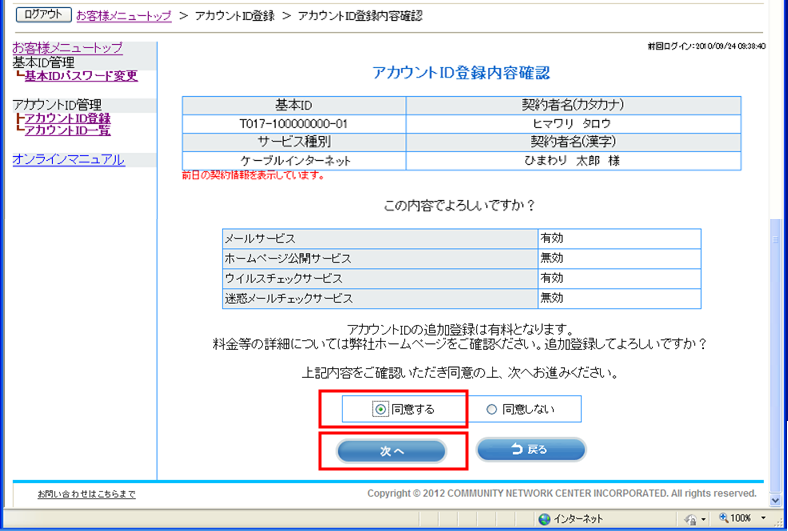Screen dimensions: 788x531
Task: Open お客様メニュートップ in the sidebar
Action: [67, 48]
